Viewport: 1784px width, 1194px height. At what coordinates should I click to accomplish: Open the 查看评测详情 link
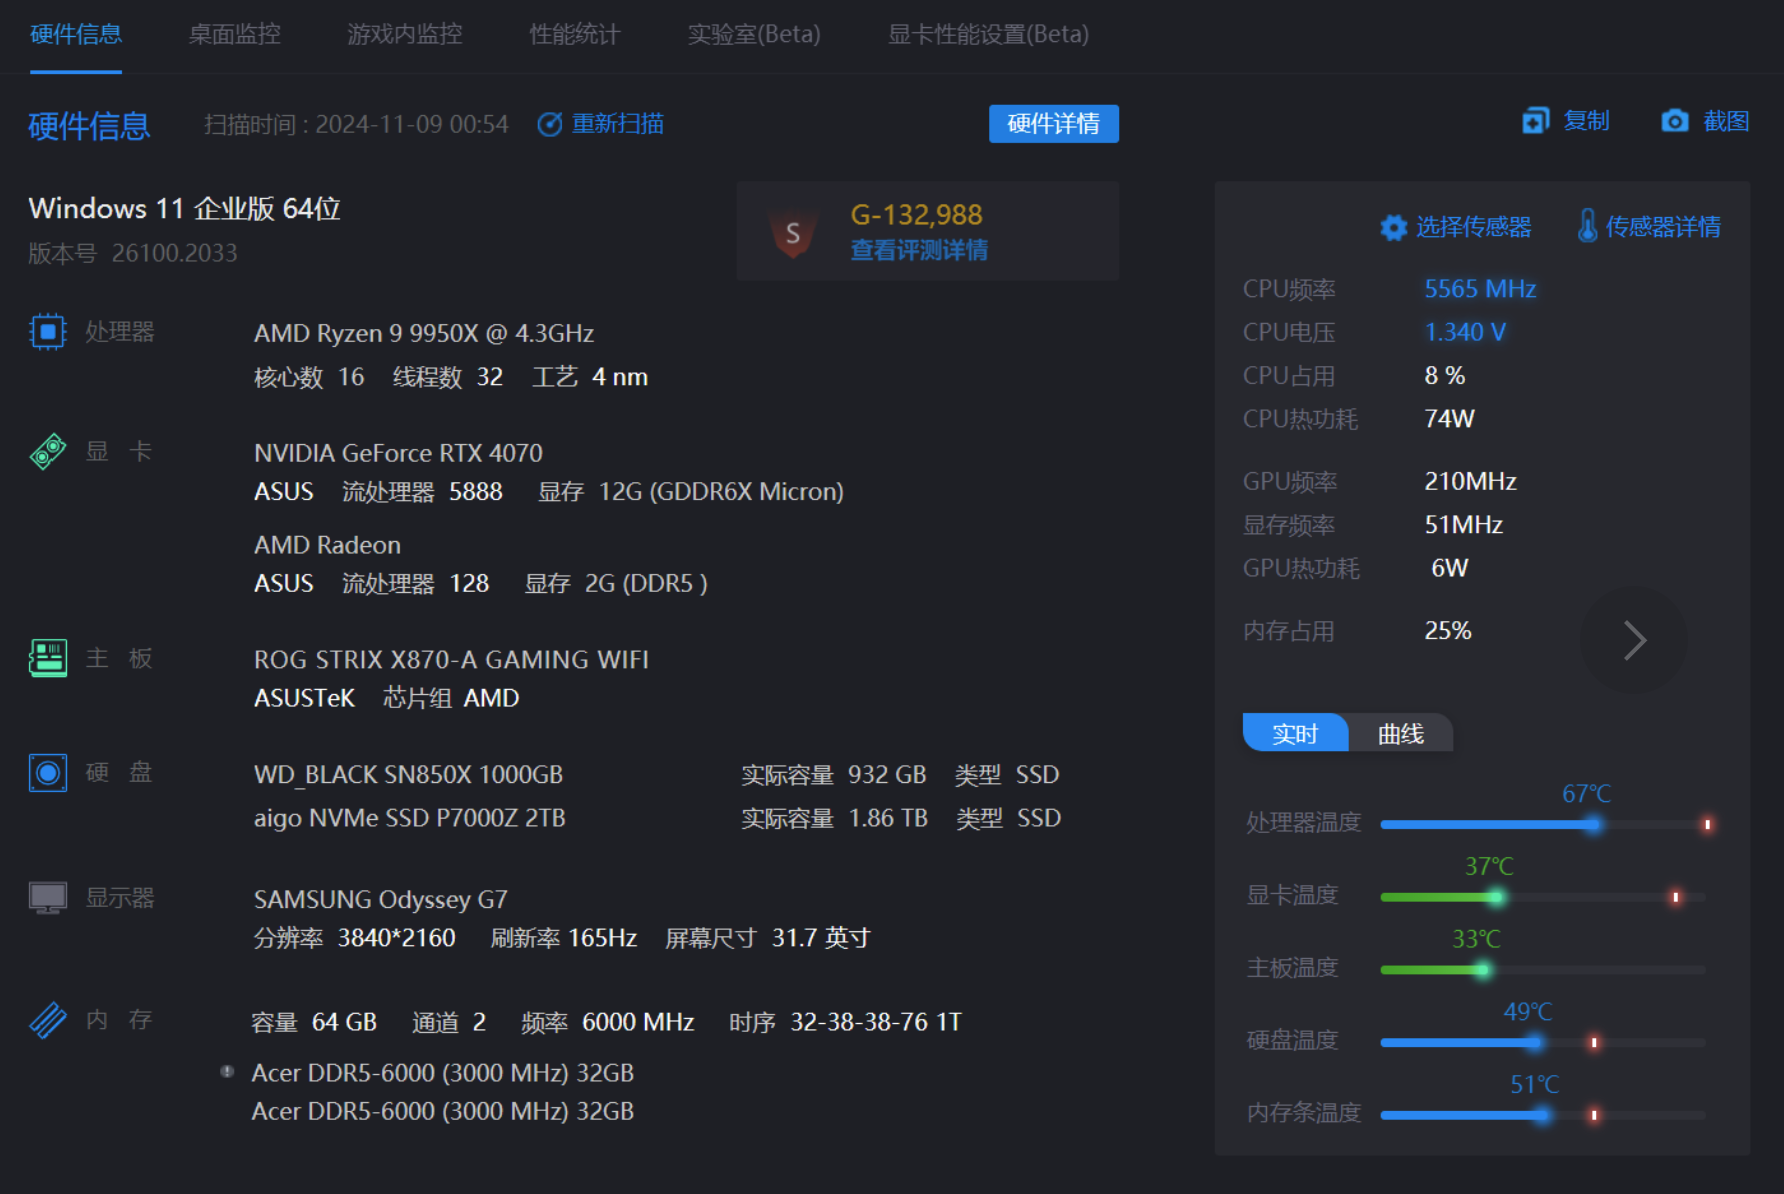(x=918, y=250)
